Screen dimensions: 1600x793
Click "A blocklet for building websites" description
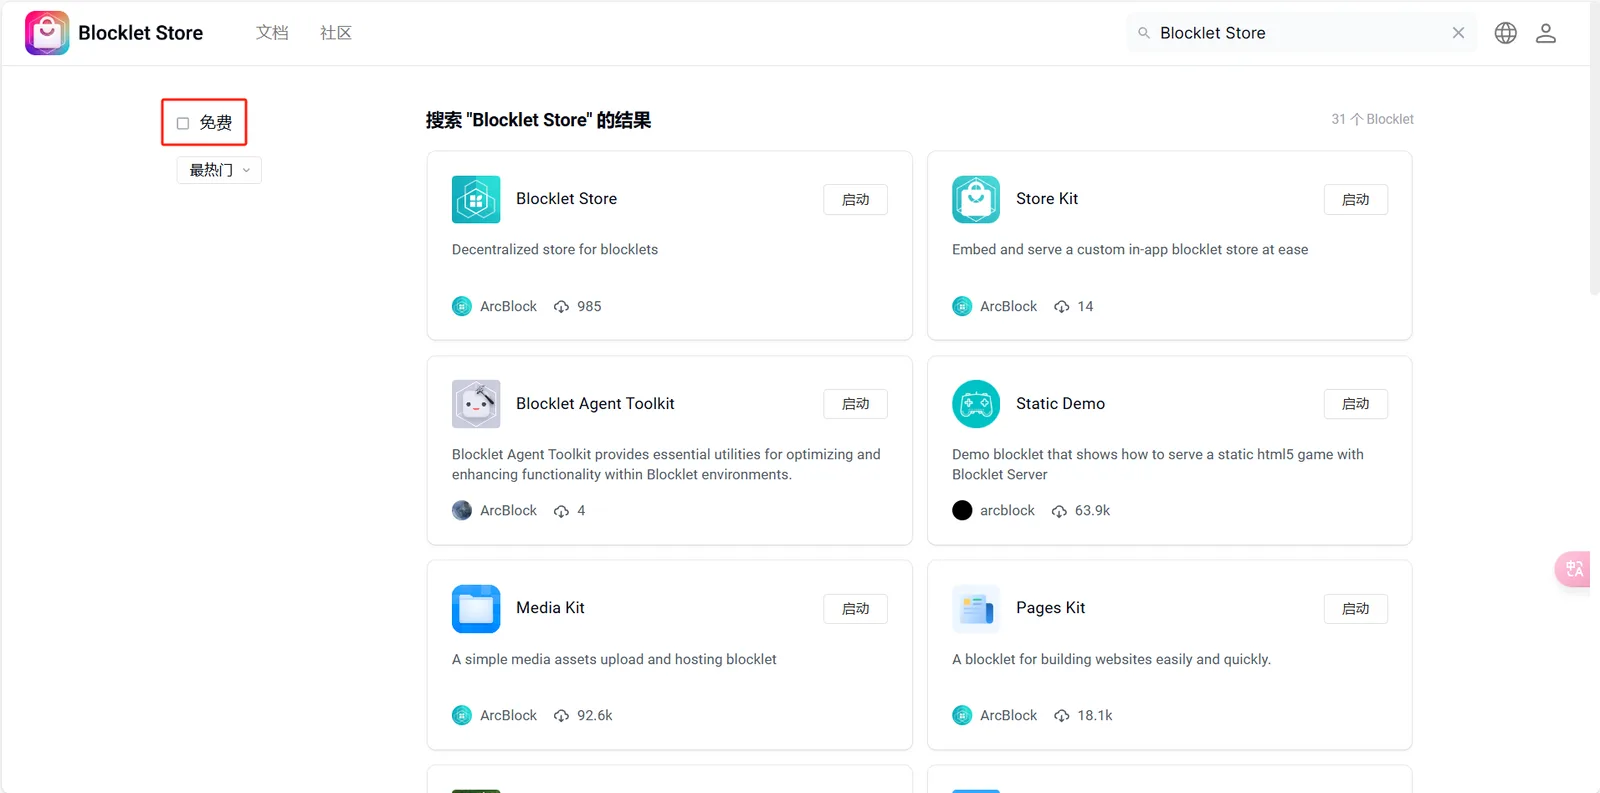tap(1111, 660)
